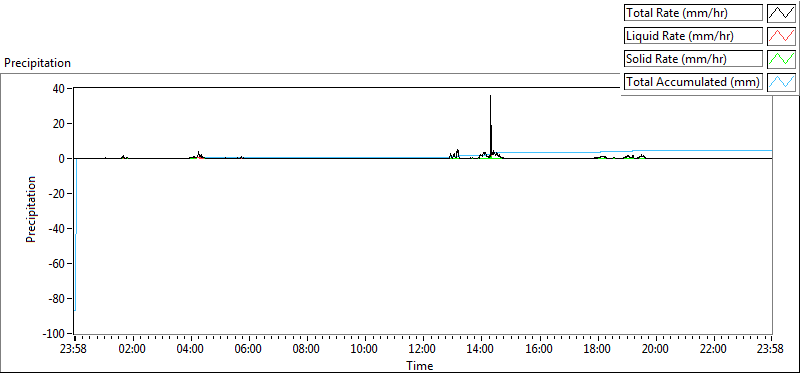
Task: Open Solid Rate plot style swatch
Action: (x=782, y=59)
